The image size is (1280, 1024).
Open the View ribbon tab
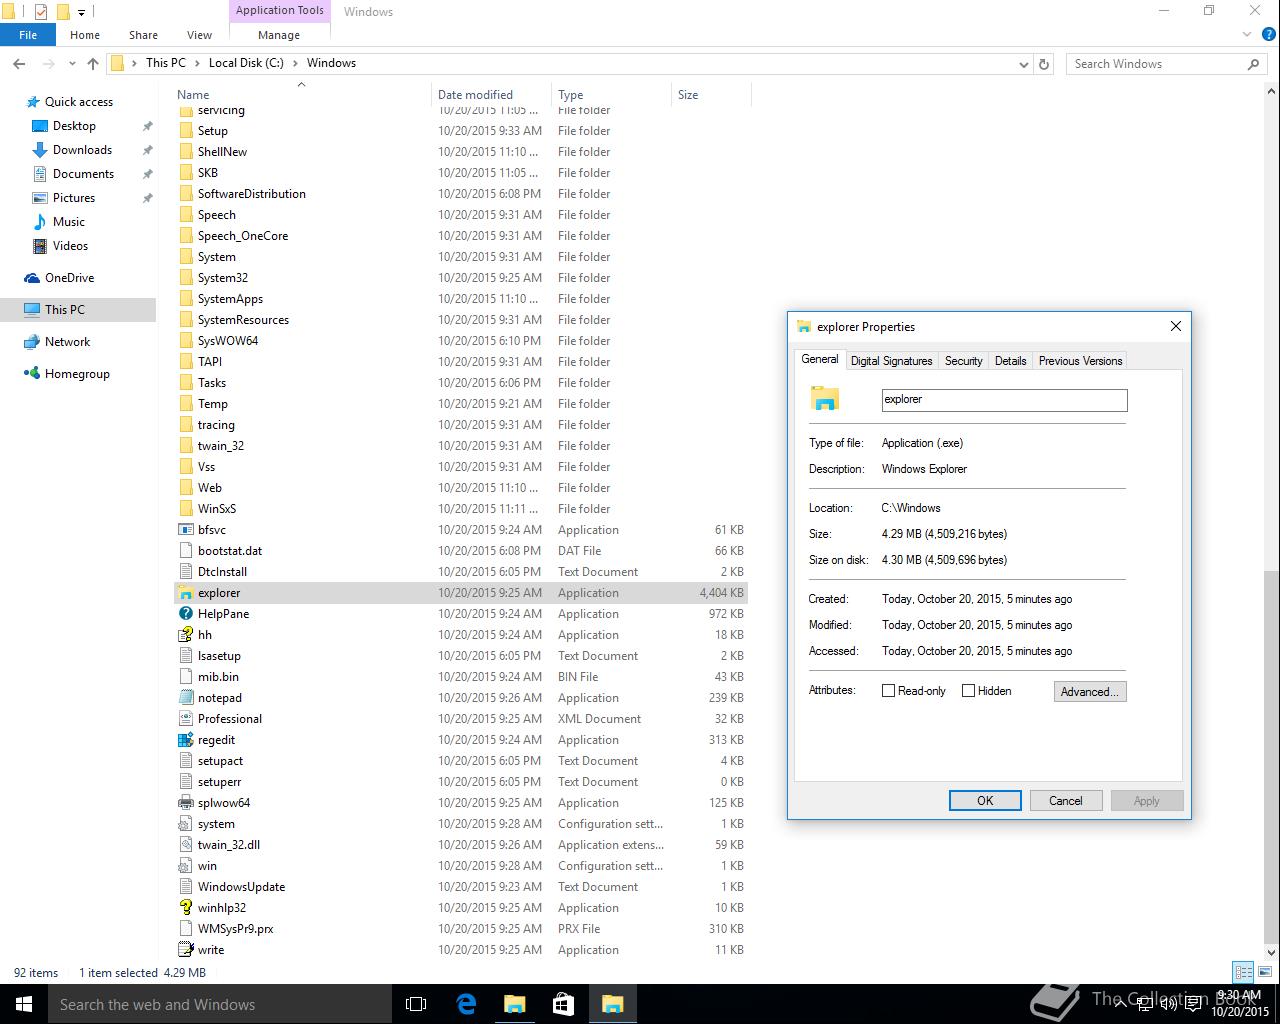[199, 35]
